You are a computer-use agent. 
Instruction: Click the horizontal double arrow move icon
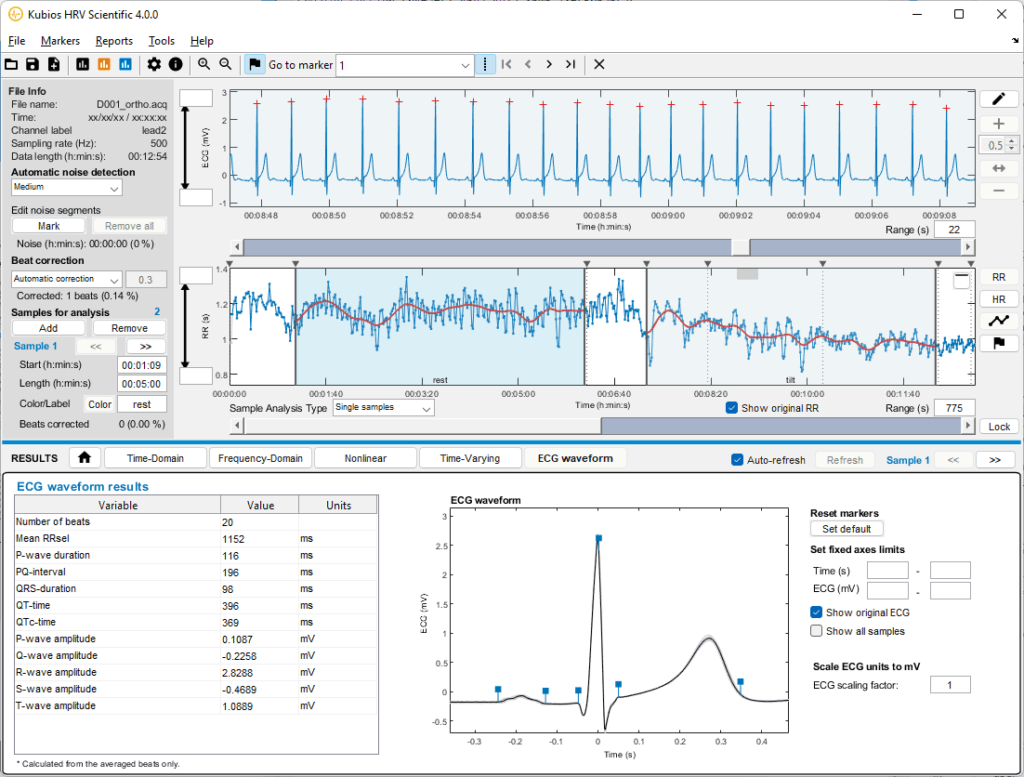click(x=999, y=168)
